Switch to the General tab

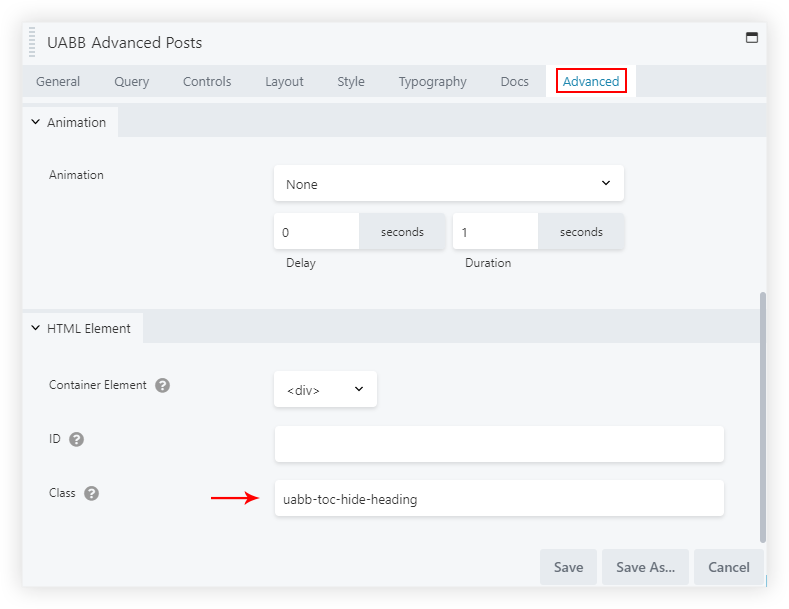click(x=58, y=82)
